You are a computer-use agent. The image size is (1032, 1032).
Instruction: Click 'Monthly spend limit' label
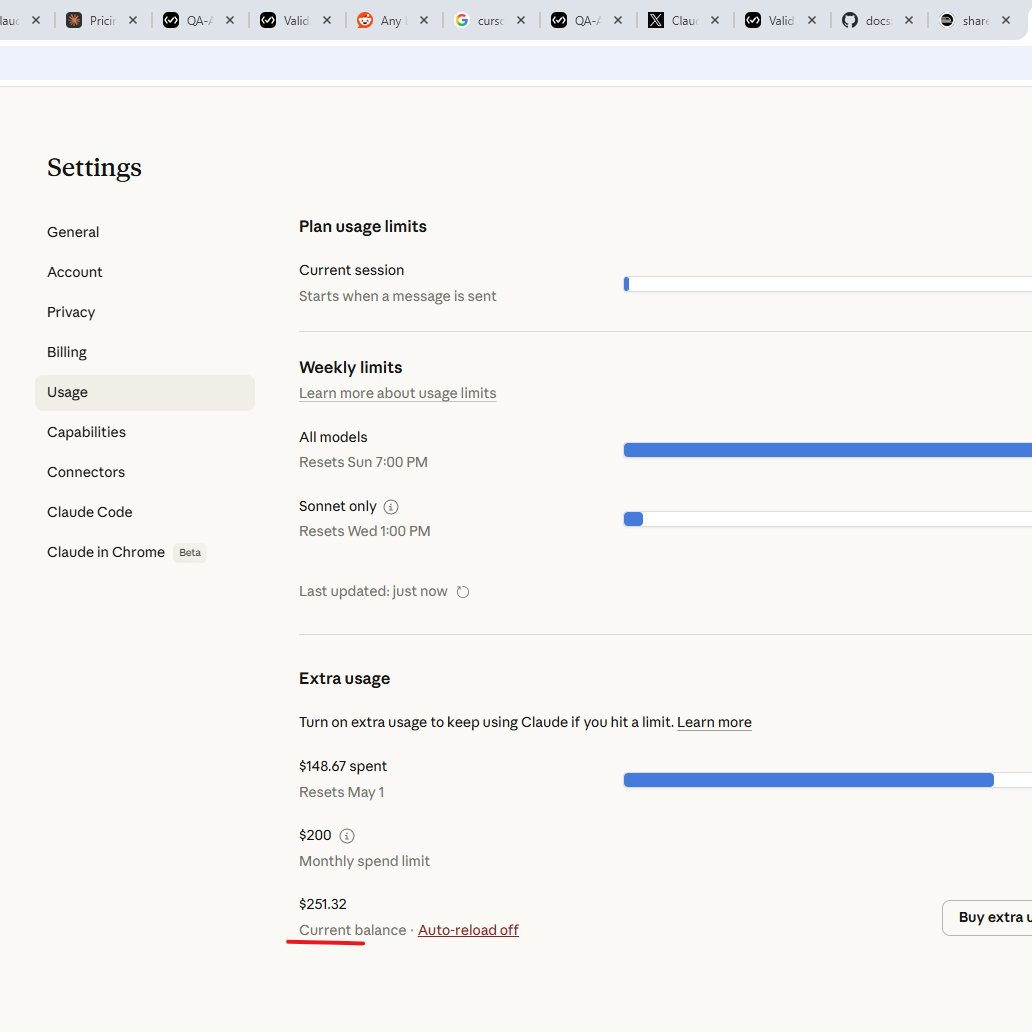[x=364, y=862]
